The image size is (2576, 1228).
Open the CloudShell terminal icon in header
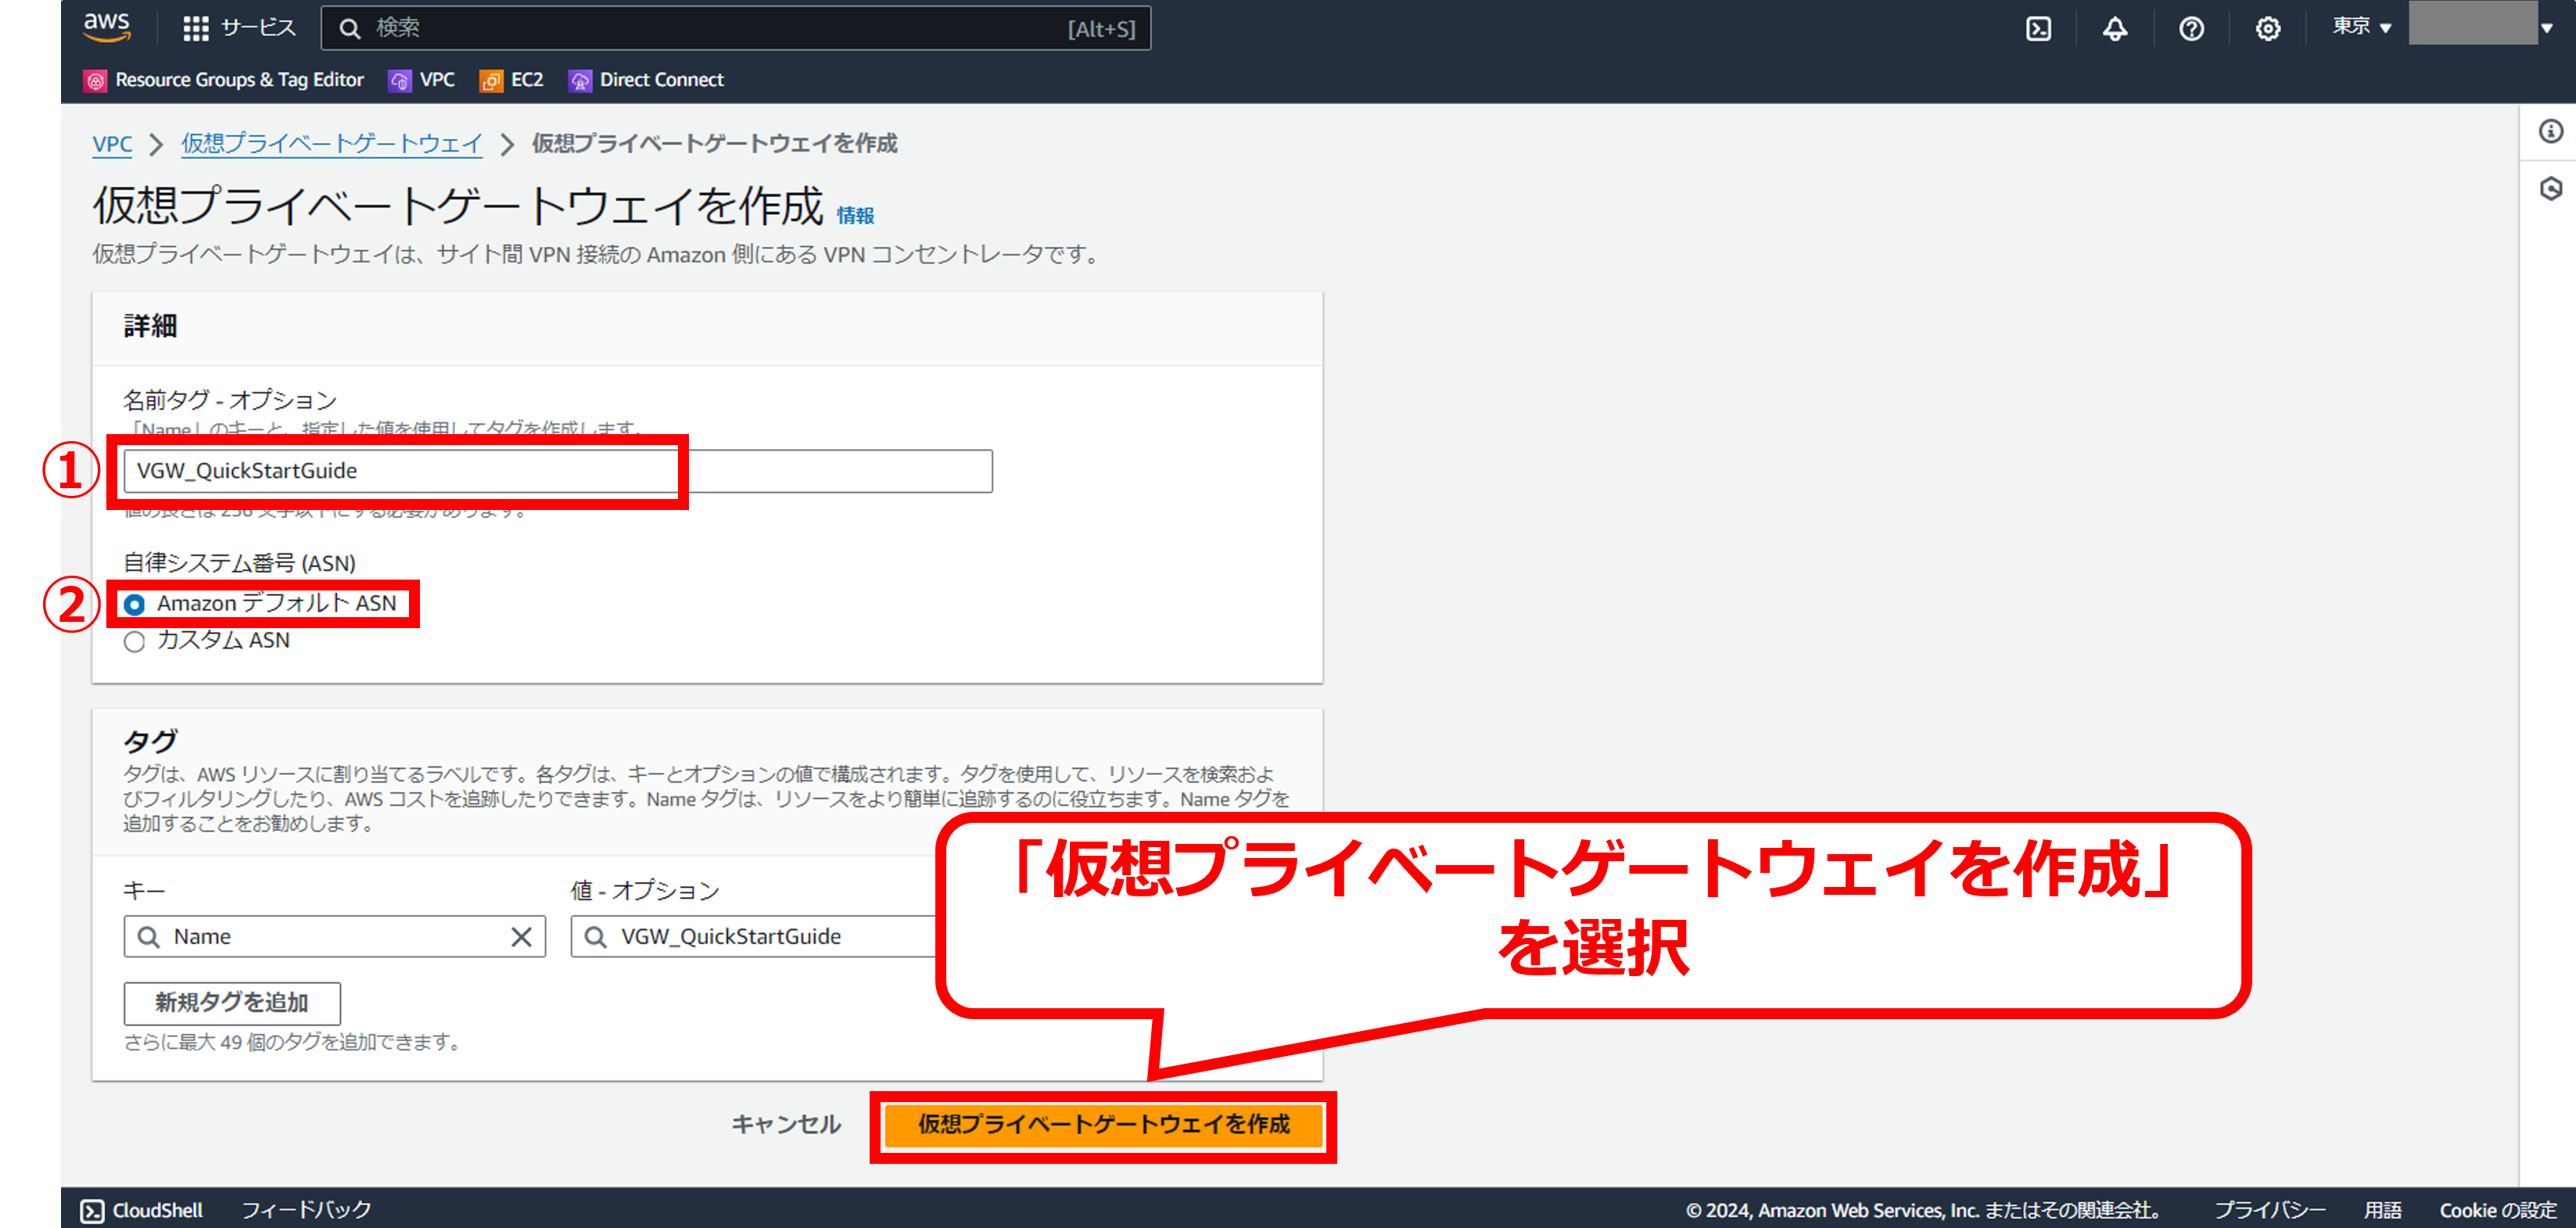click(2038, 29)
